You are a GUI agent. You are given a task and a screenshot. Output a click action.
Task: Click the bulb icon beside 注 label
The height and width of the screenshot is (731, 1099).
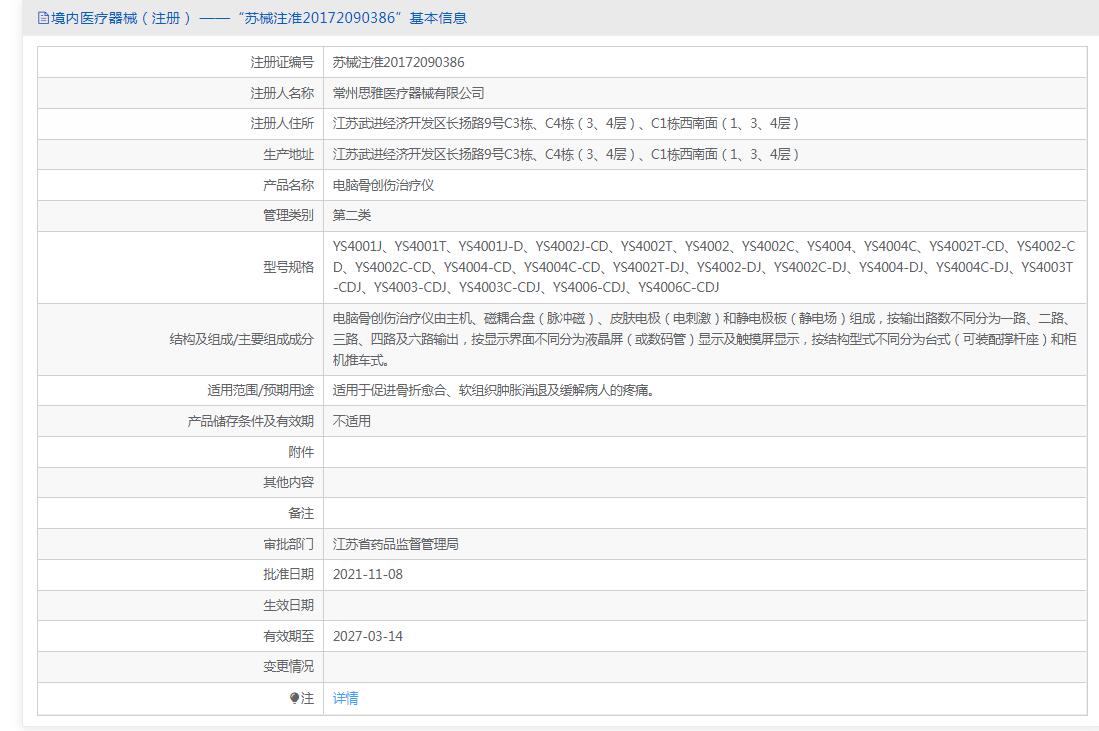(294, 698)
